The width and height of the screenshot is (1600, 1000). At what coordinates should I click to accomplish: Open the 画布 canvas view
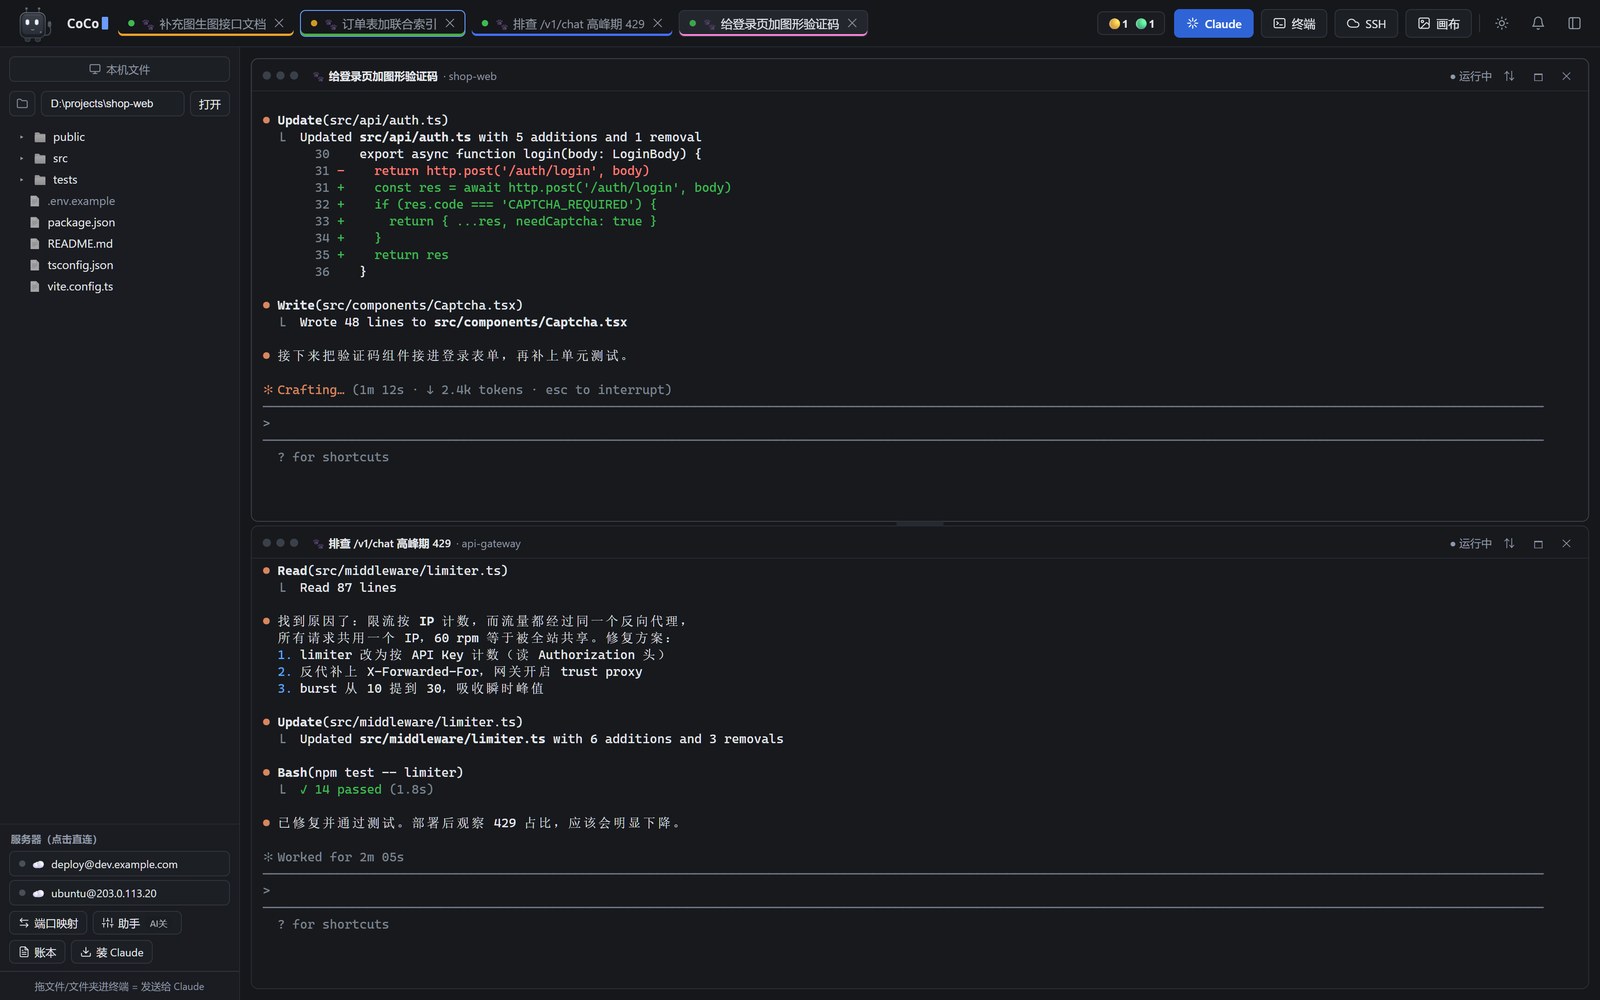(1438, 23)
